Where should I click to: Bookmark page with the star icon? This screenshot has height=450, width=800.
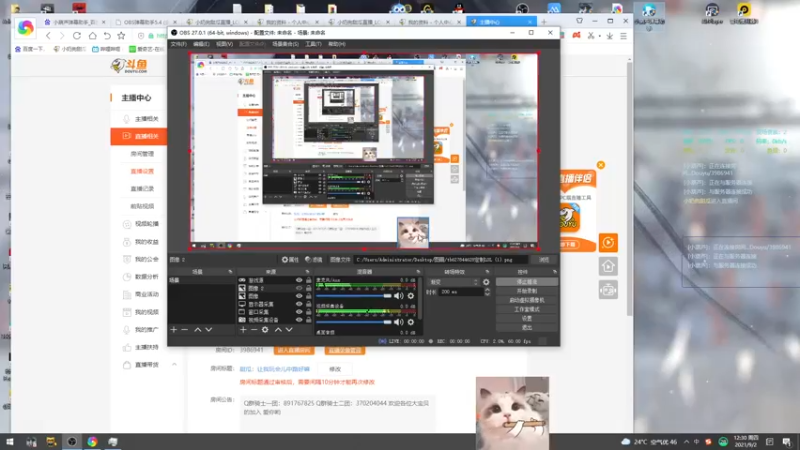121,36
